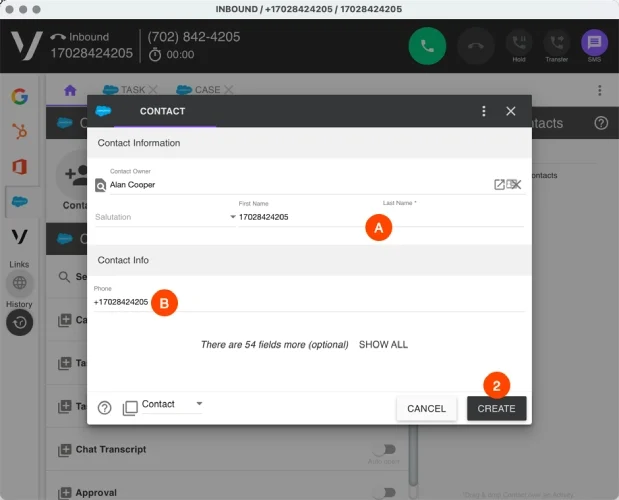Toggle the Approval switch
Screen dimensions: 619x500
[385, 492]
